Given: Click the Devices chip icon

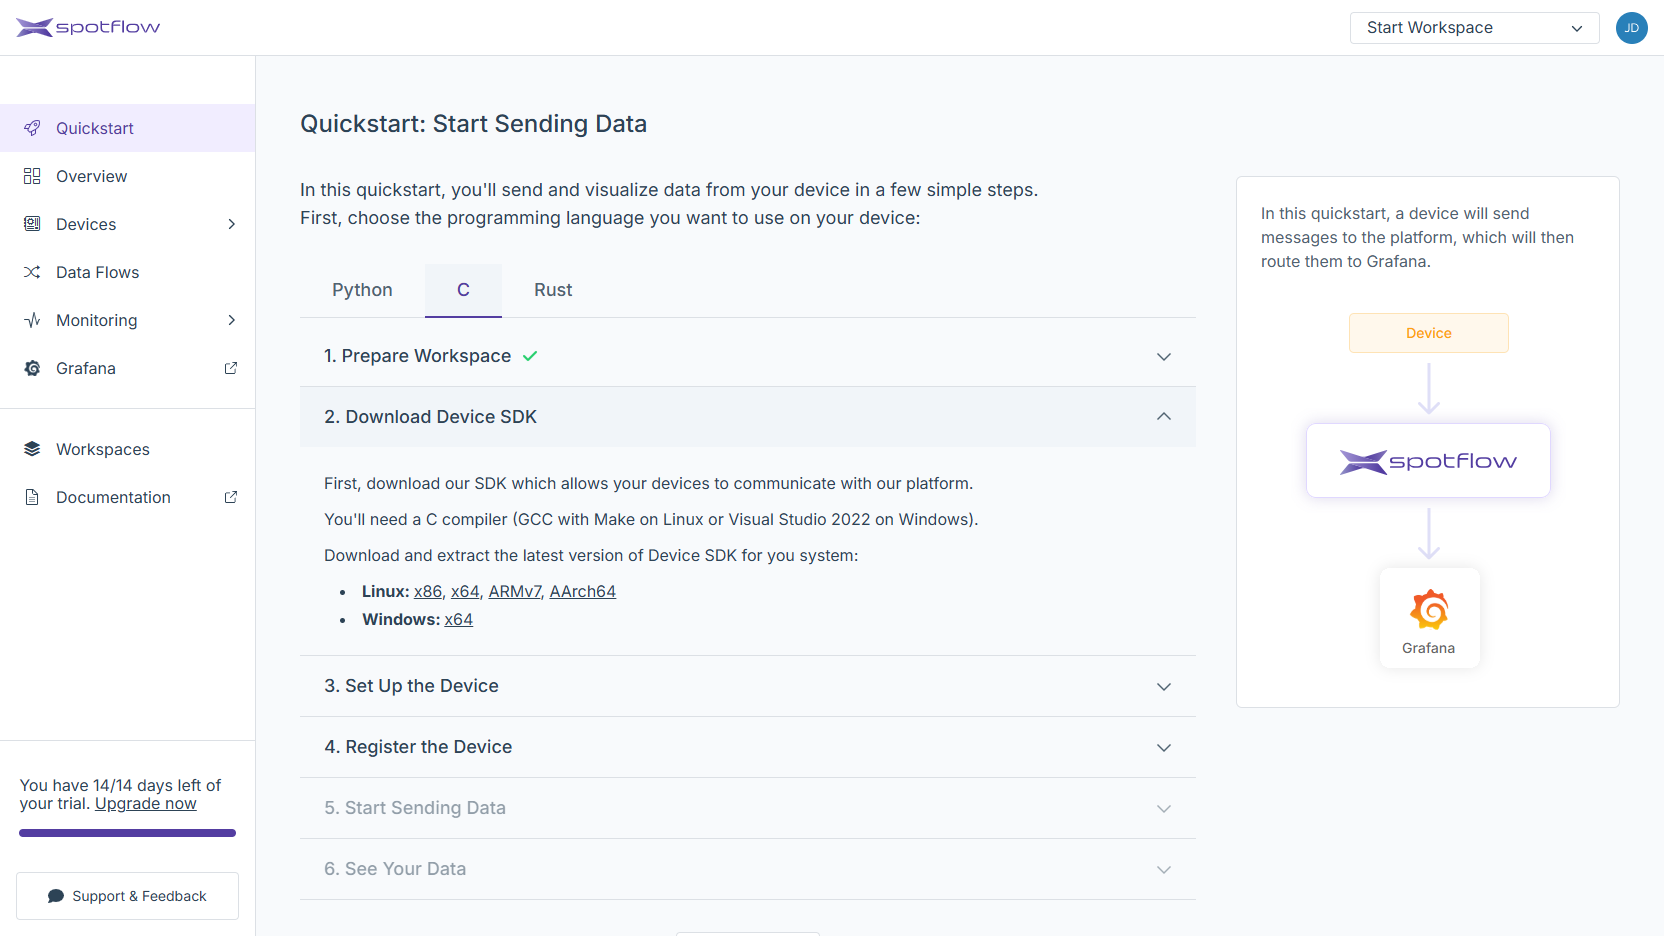Looking at the screenshot, I should tap(32, 224).
